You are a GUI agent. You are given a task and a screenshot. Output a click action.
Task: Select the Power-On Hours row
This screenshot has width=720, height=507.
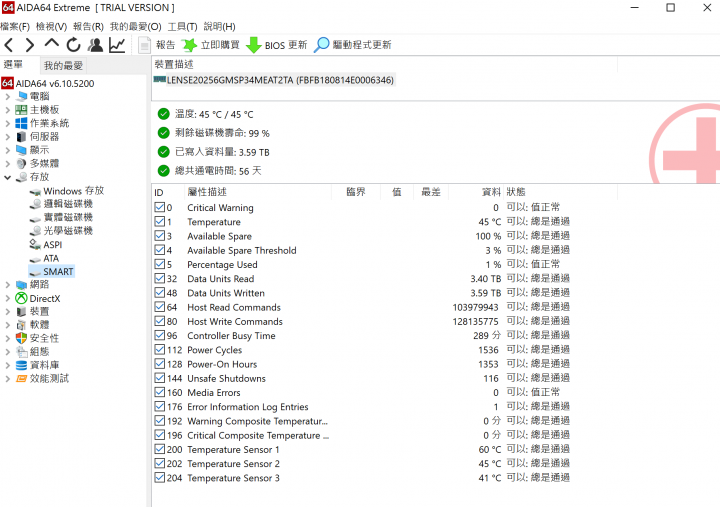(362, 364)
